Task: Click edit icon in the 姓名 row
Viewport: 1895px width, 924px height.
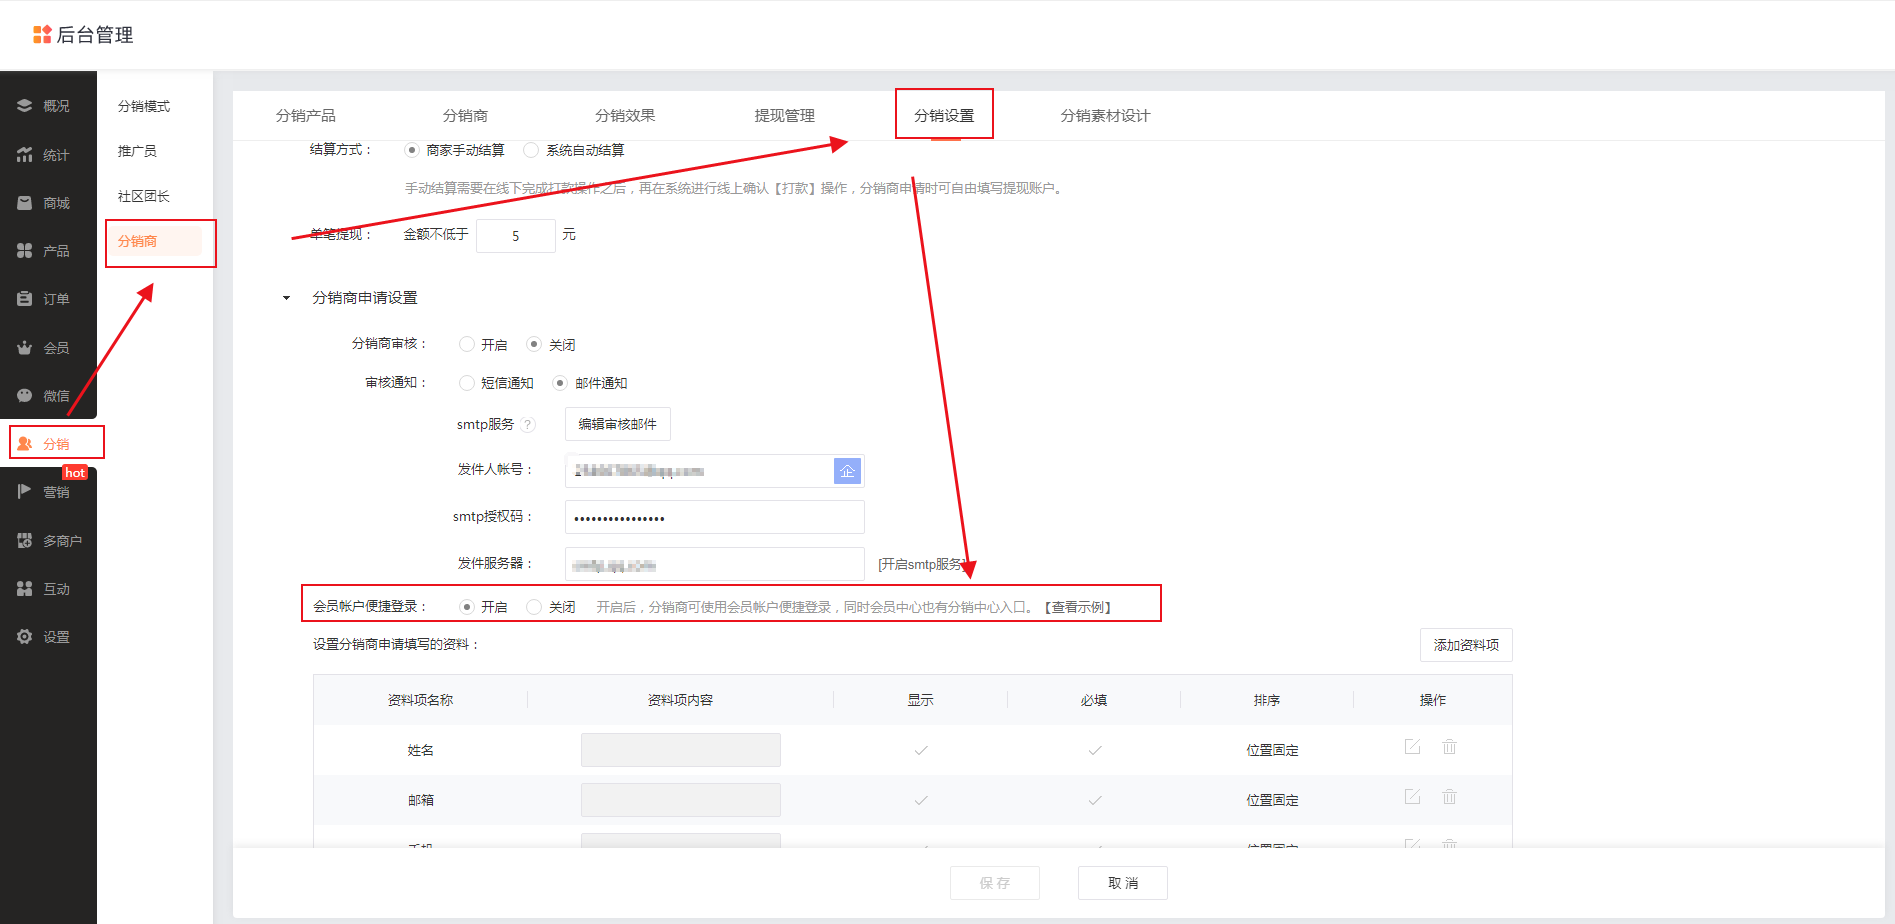Action: tap(1412, 747)
